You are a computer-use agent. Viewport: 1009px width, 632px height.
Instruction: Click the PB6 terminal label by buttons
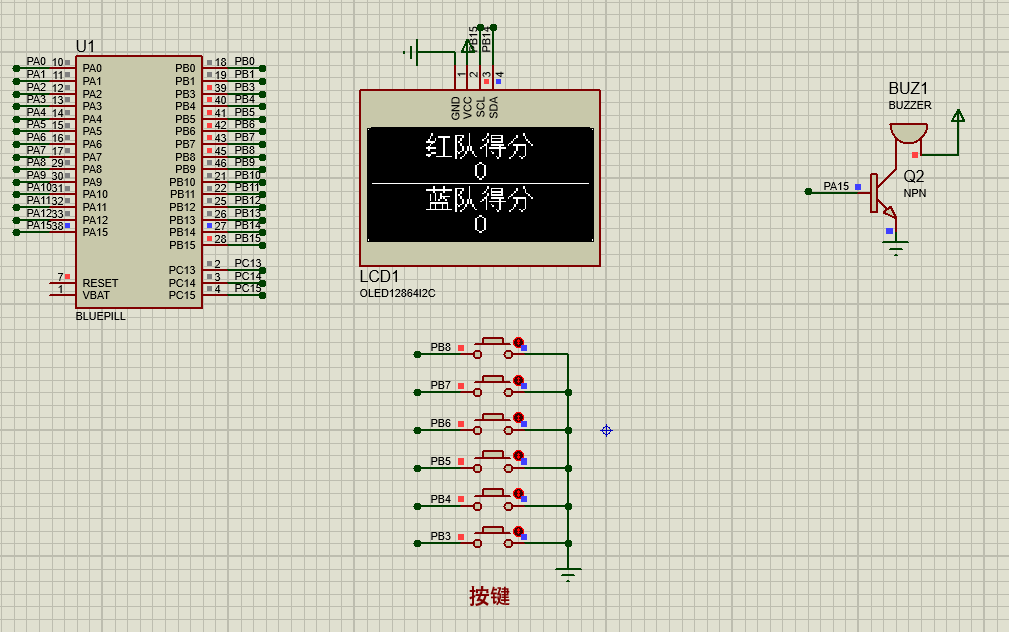pos(440,423)
